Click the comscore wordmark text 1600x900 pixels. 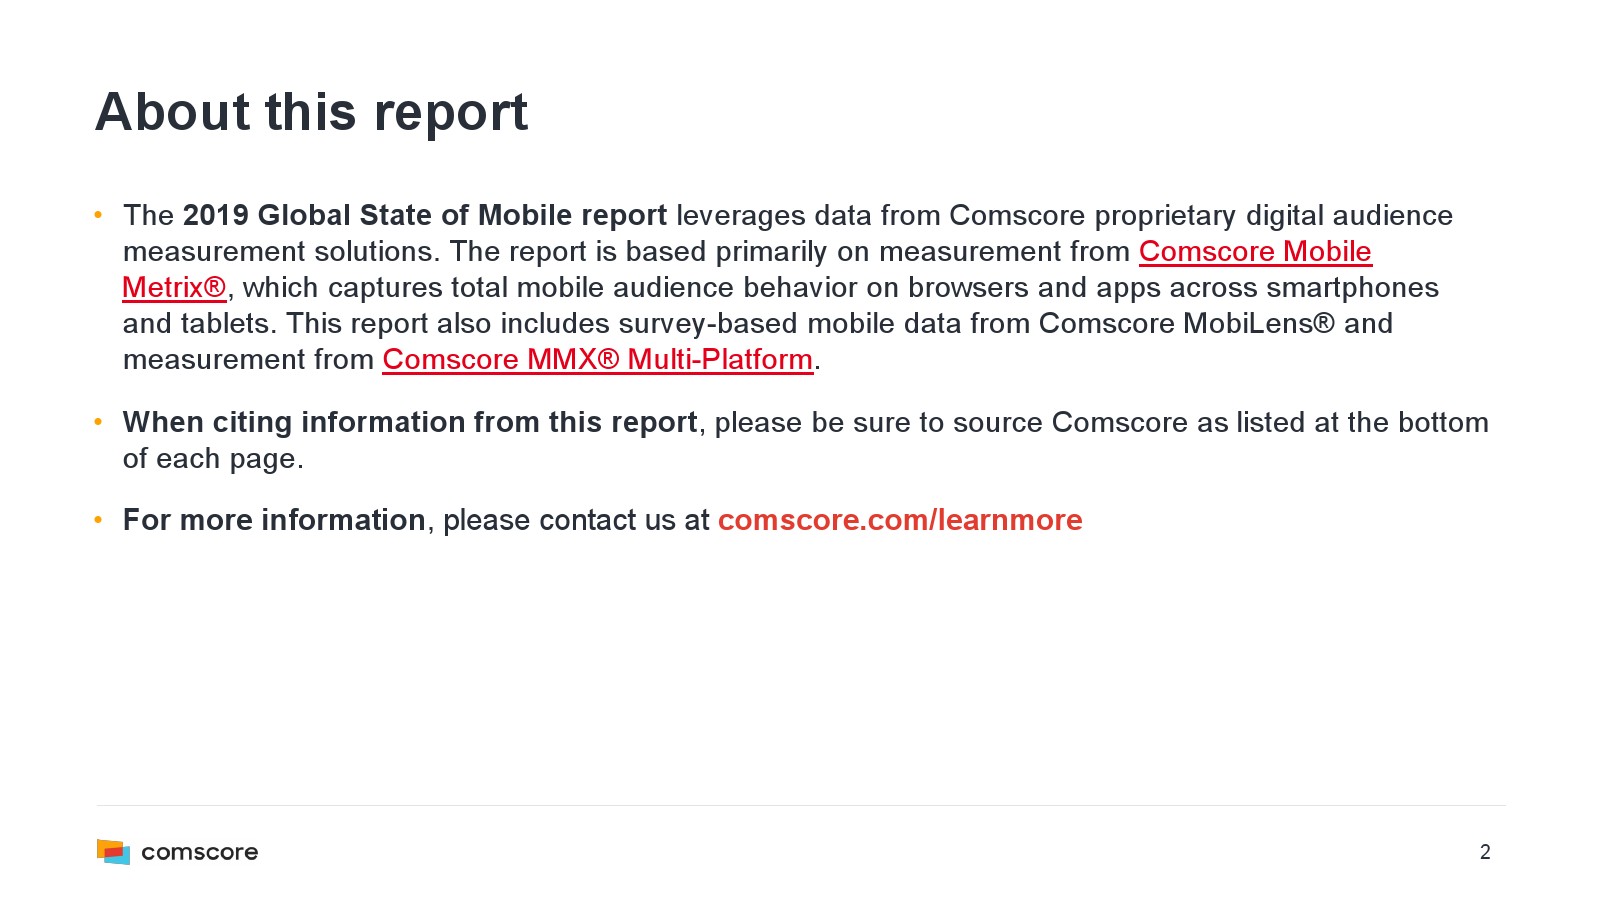200,852
